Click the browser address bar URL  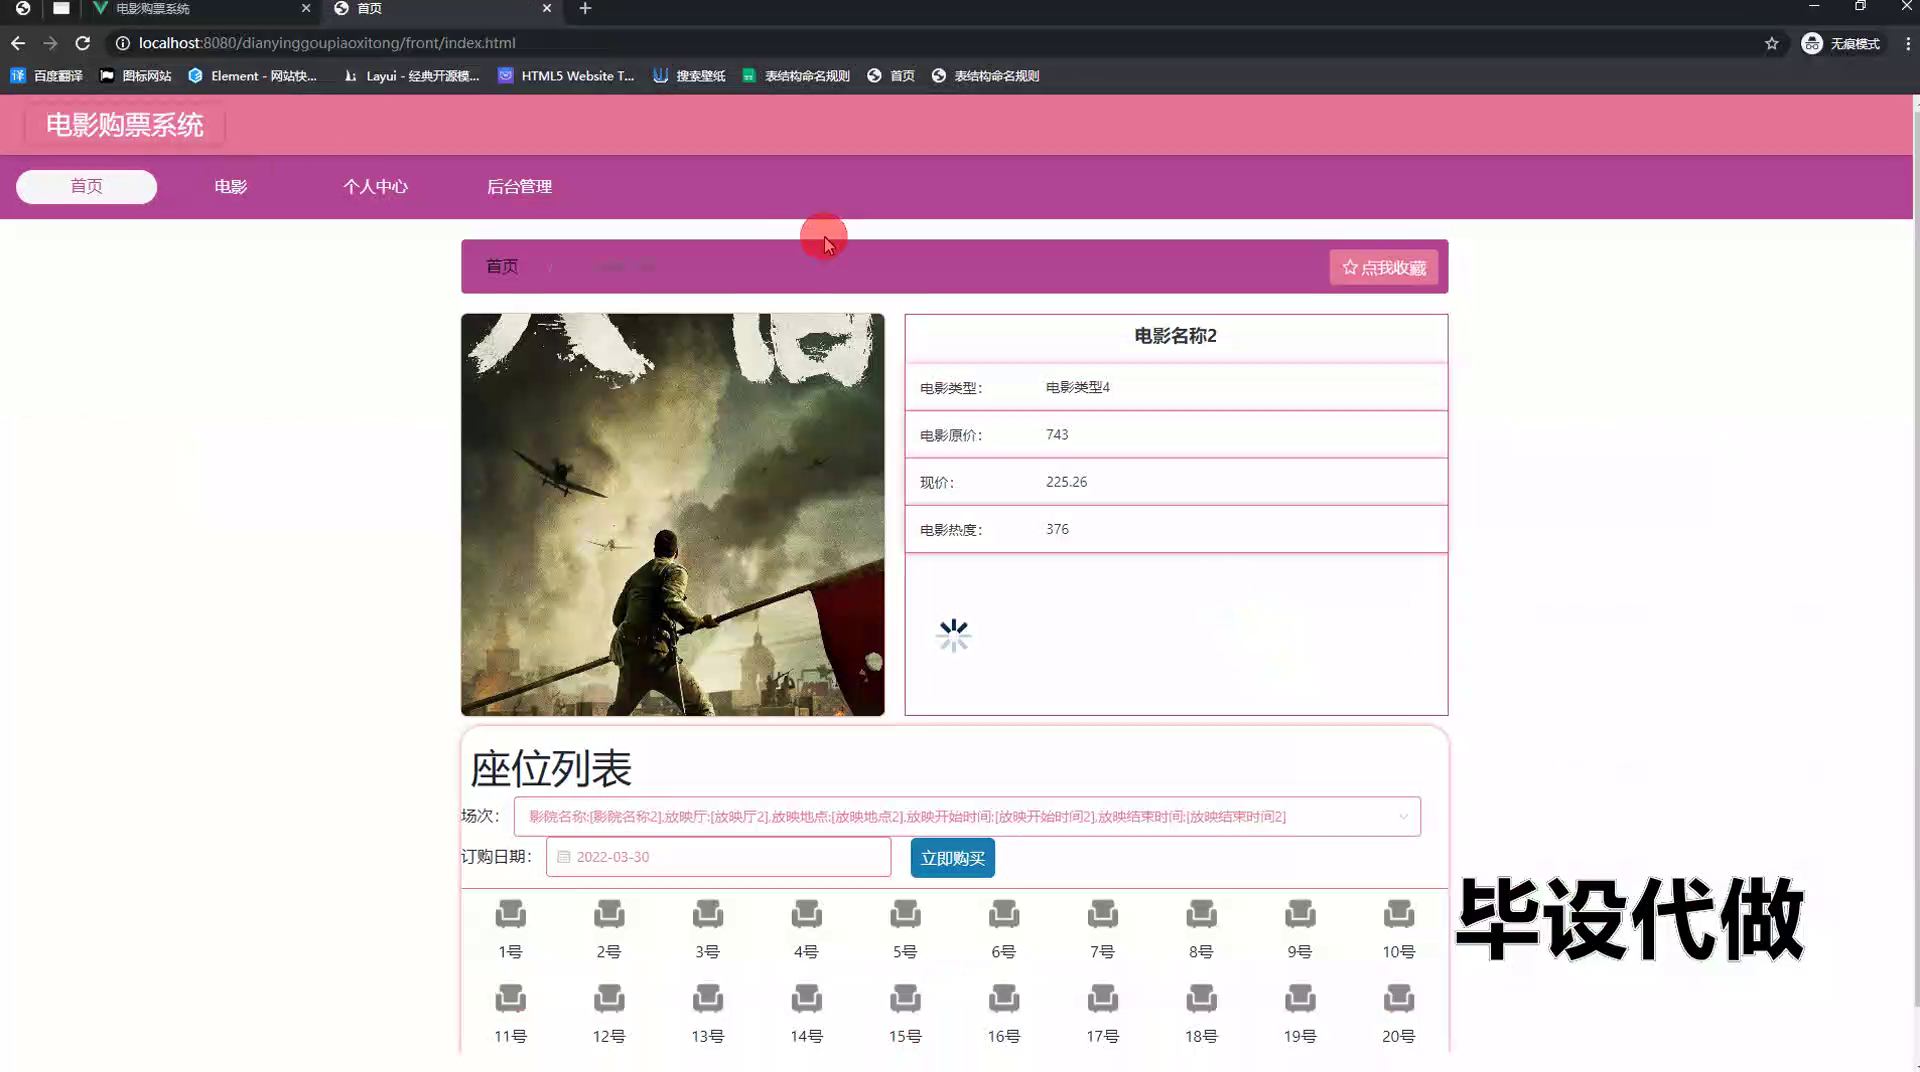point(327,43)
